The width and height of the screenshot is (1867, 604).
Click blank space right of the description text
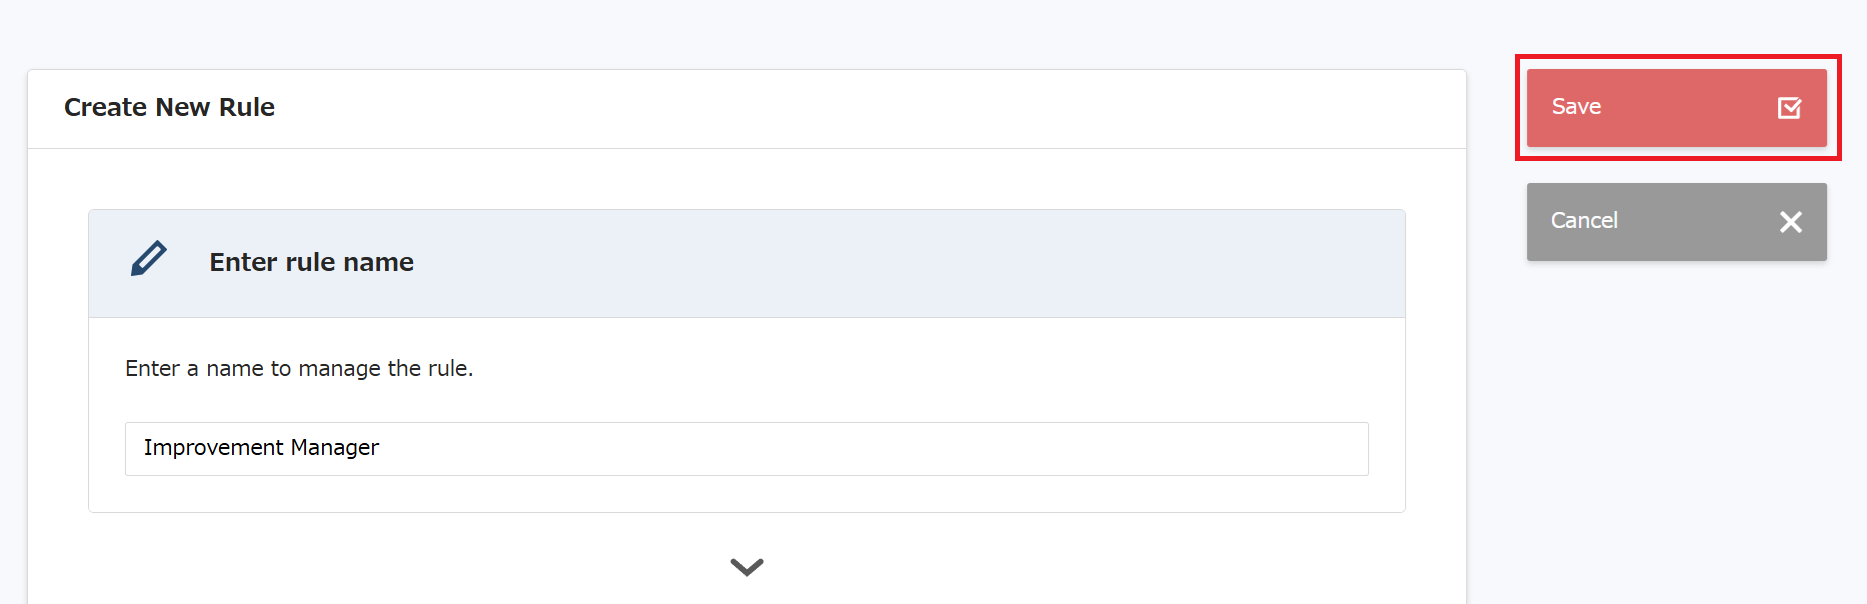click(x=900, y=368)
